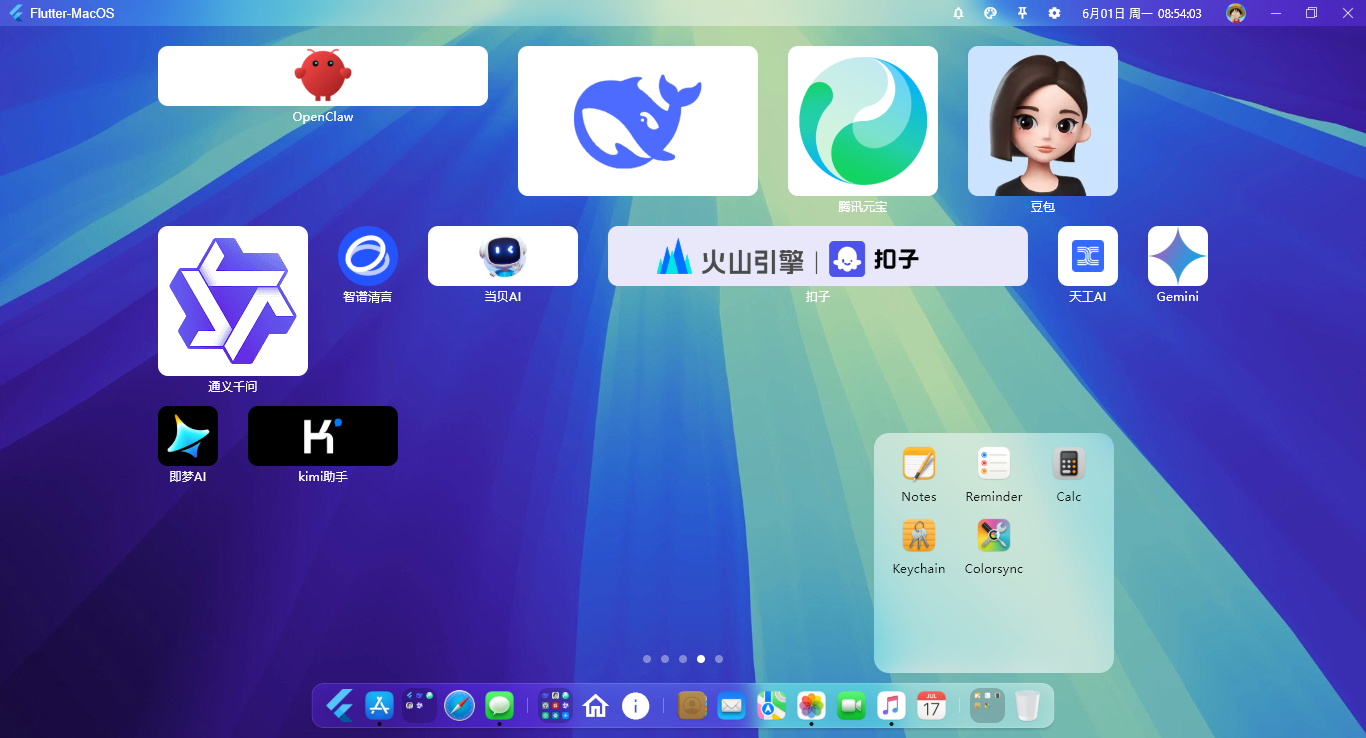Go to the third launchpad page dot

[683, 659]
